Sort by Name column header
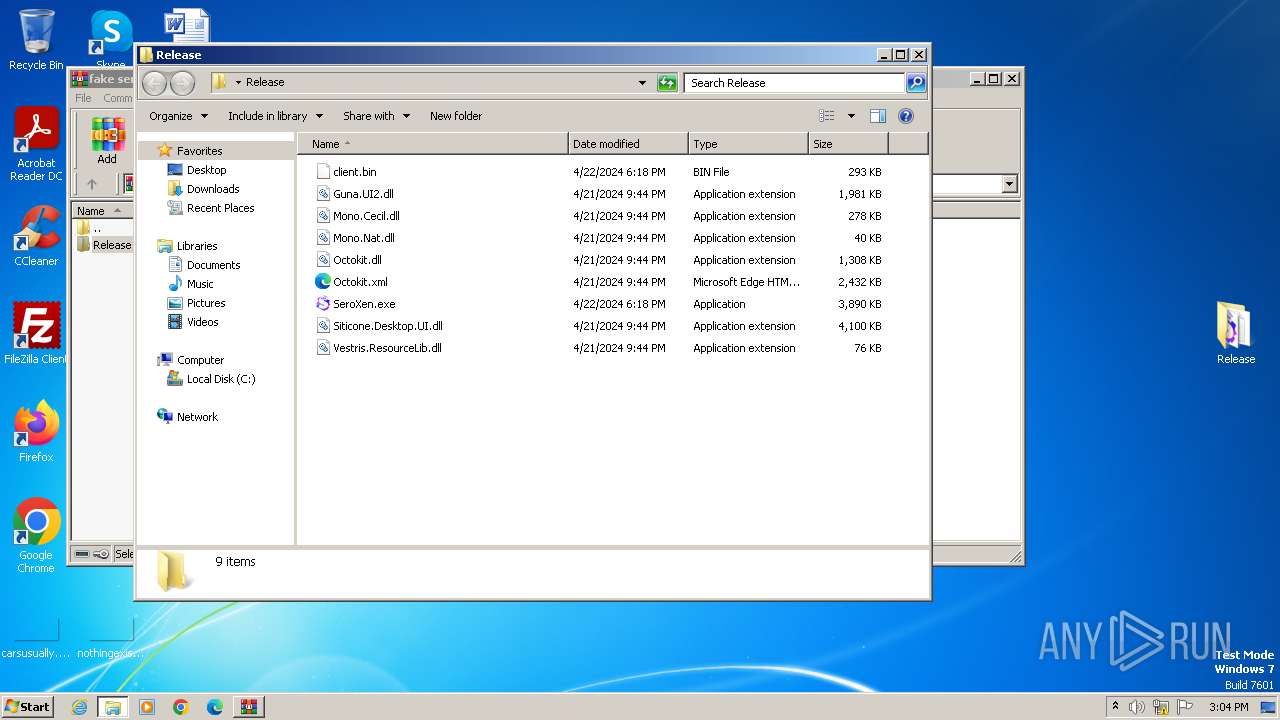1280x720 pixels. [433, 144]
